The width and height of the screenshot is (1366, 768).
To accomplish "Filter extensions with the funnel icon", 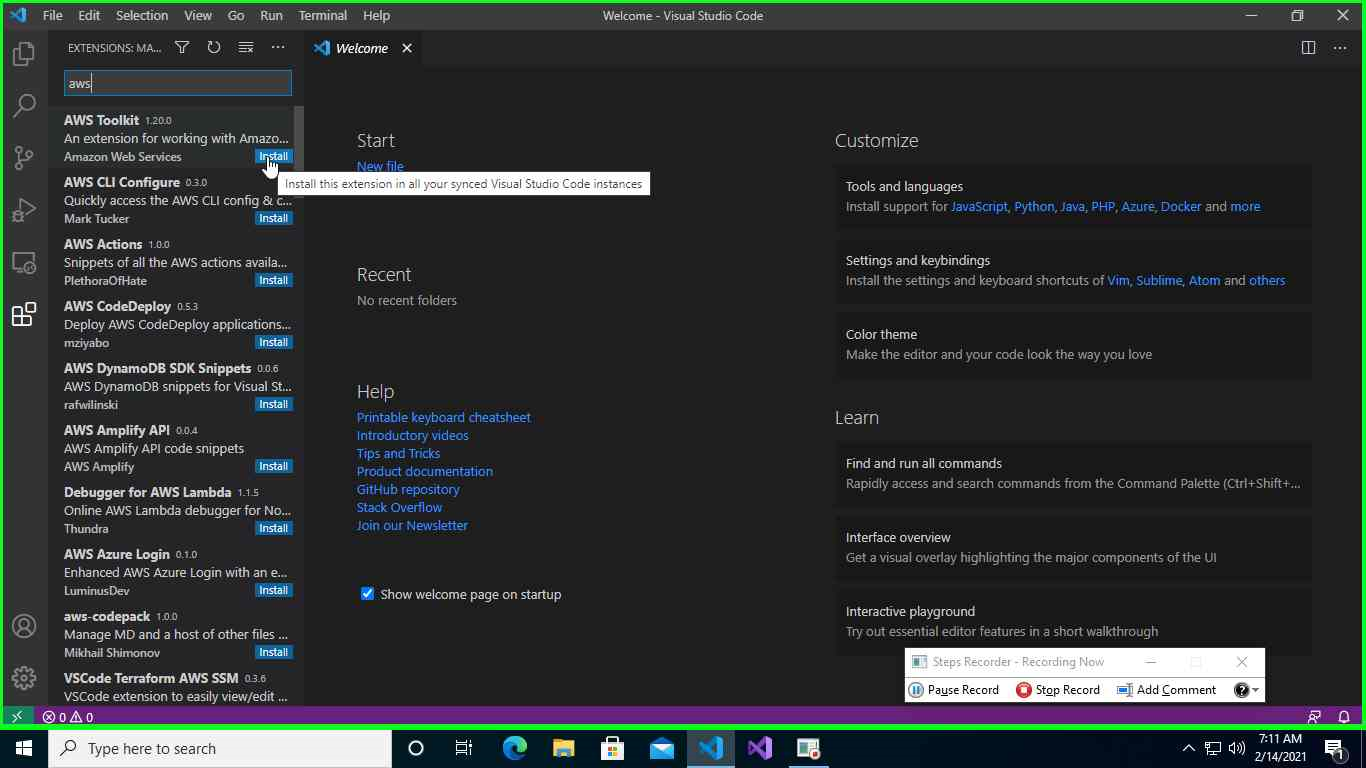I will click(182, 48).
